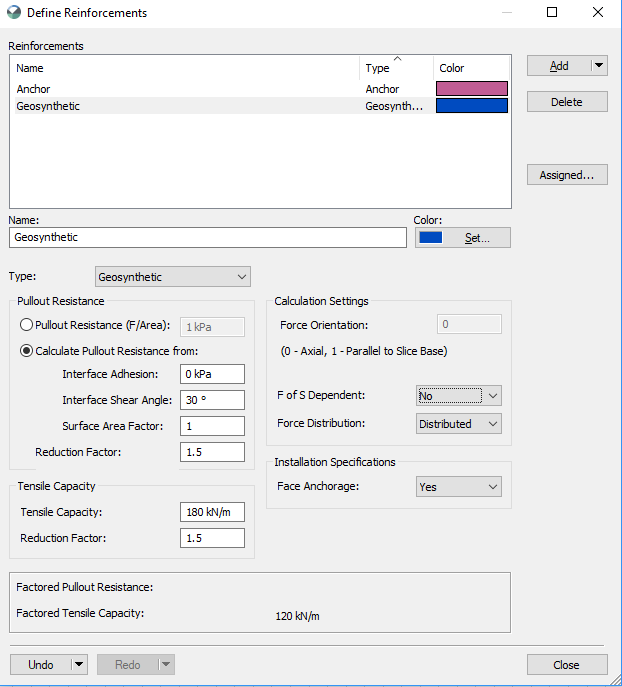Viewport: 622px width, 687px height.
Task: Select the Geosynthetic reinforcement row
Action: pyautogui.click(x=260, y=106)
